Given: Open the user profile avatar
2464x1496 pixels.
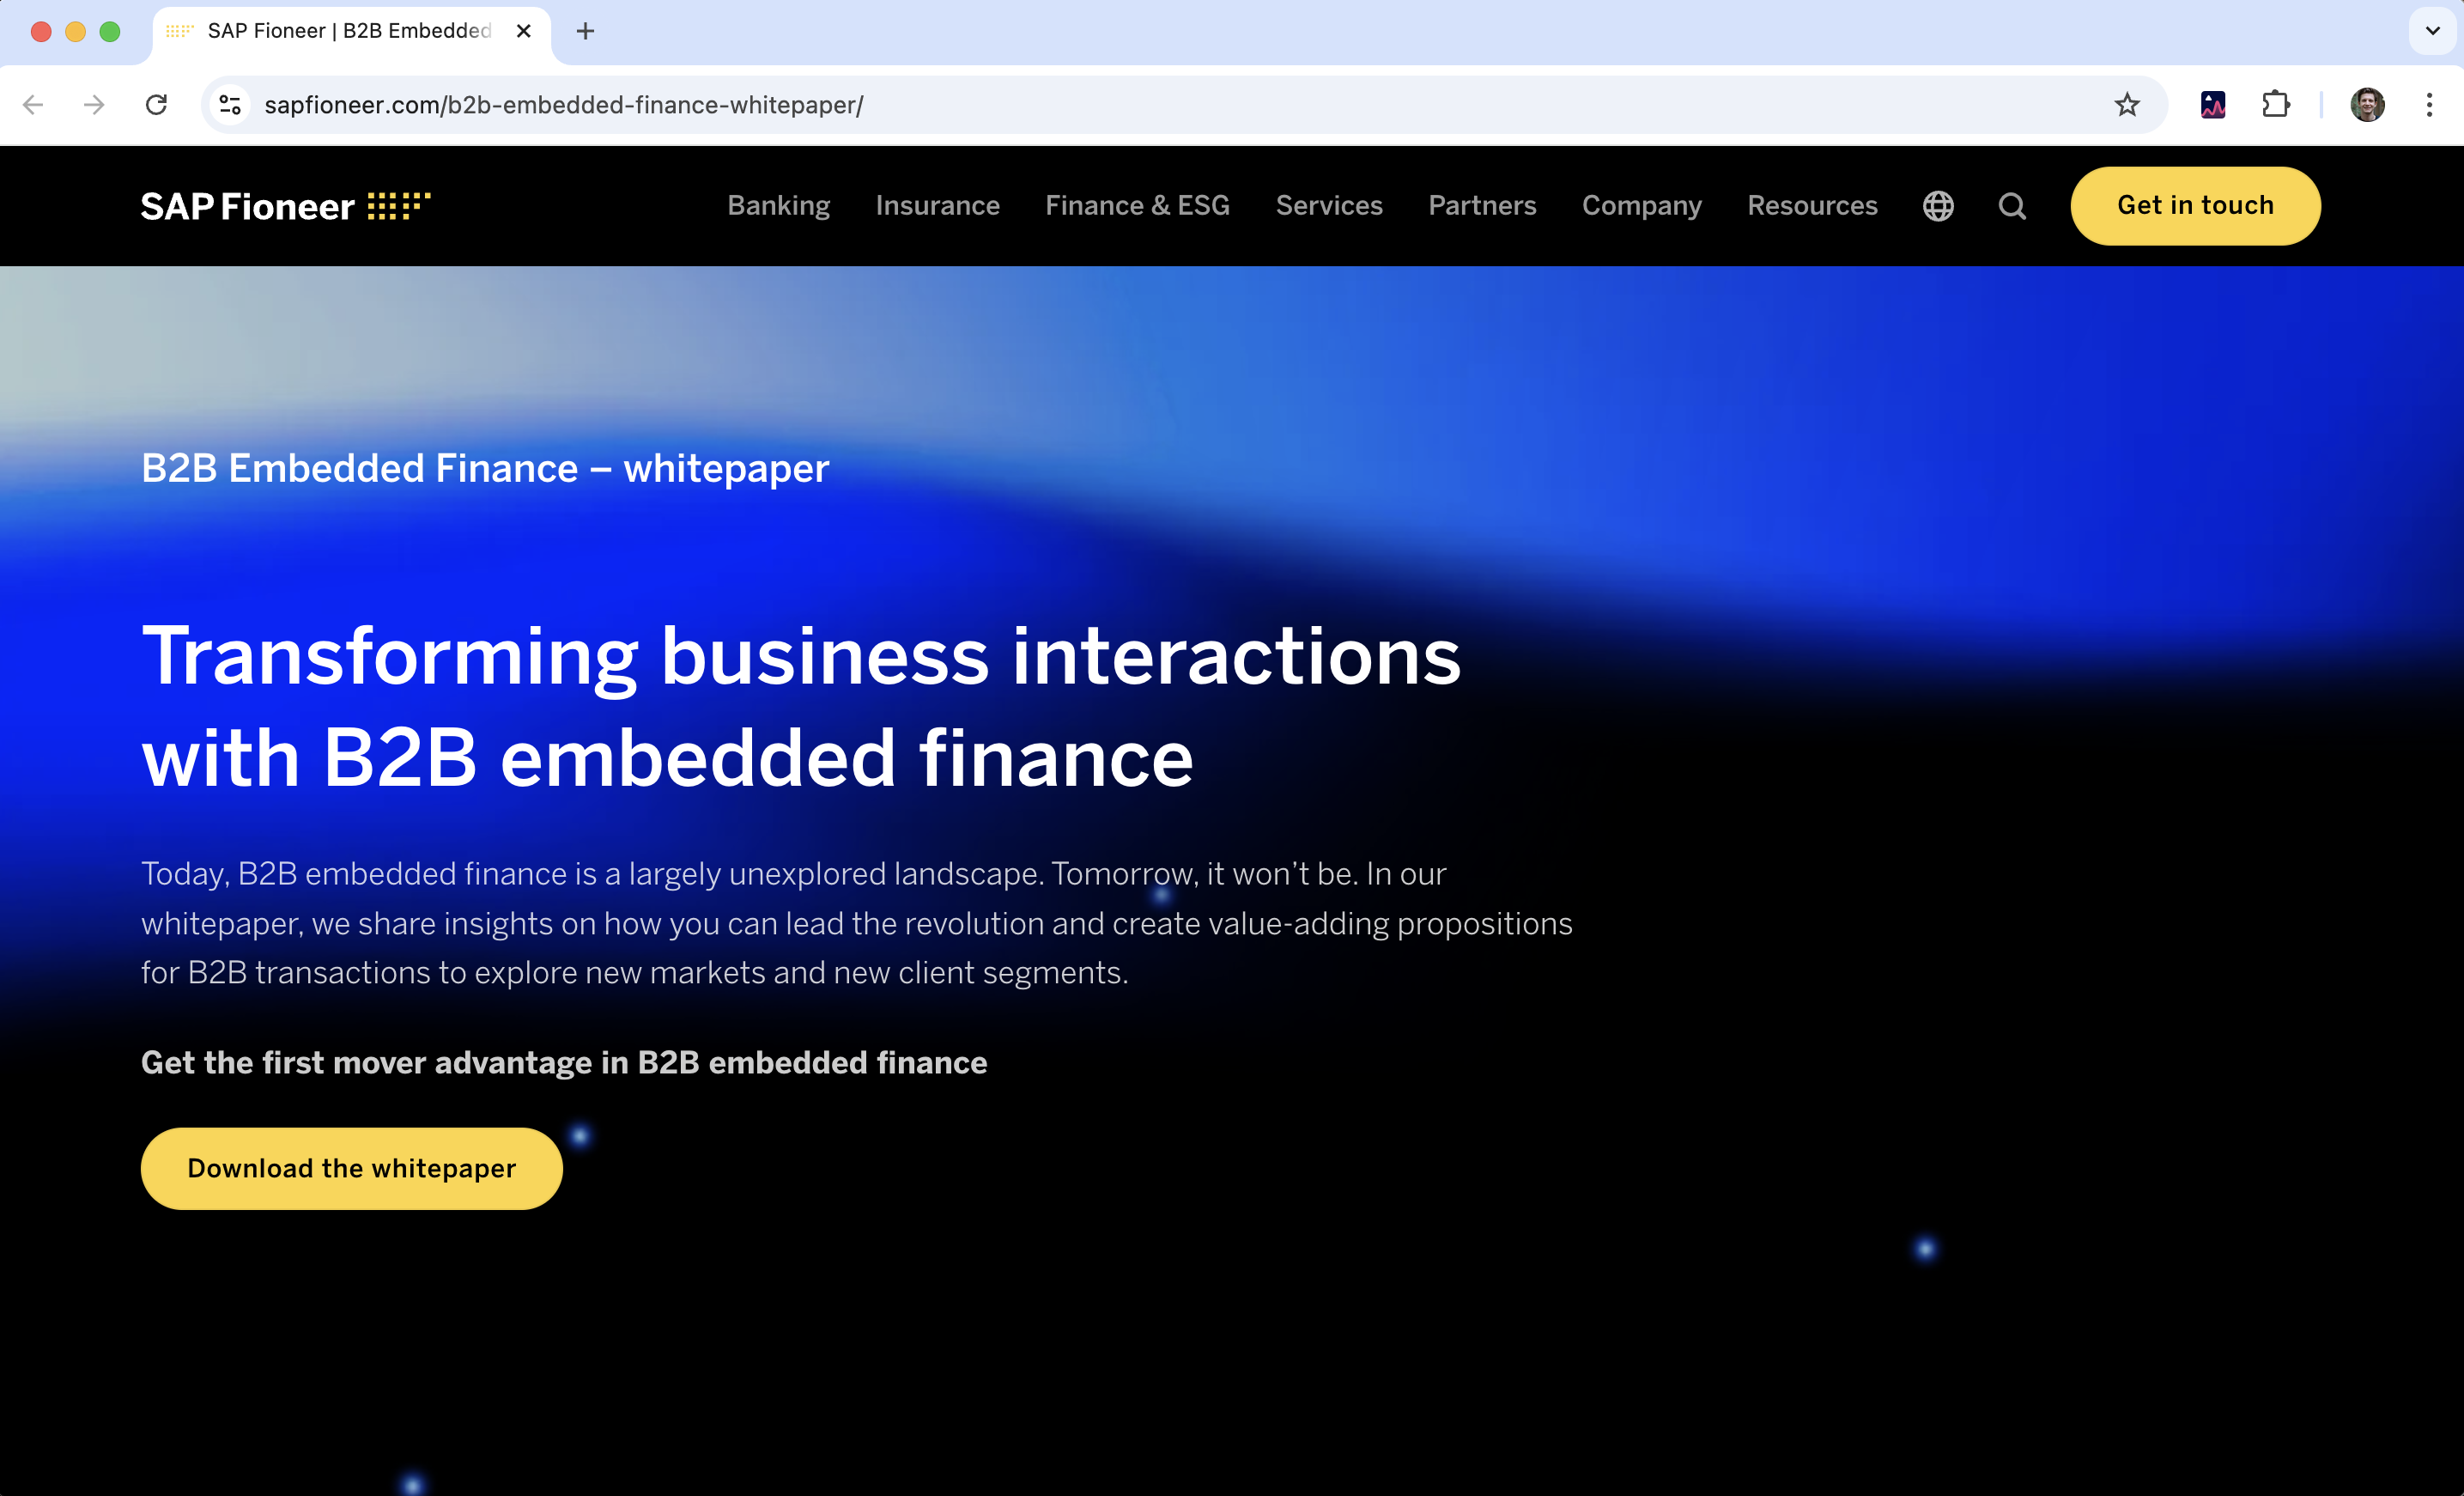Looking at the screenshot, I should 2367,105.
